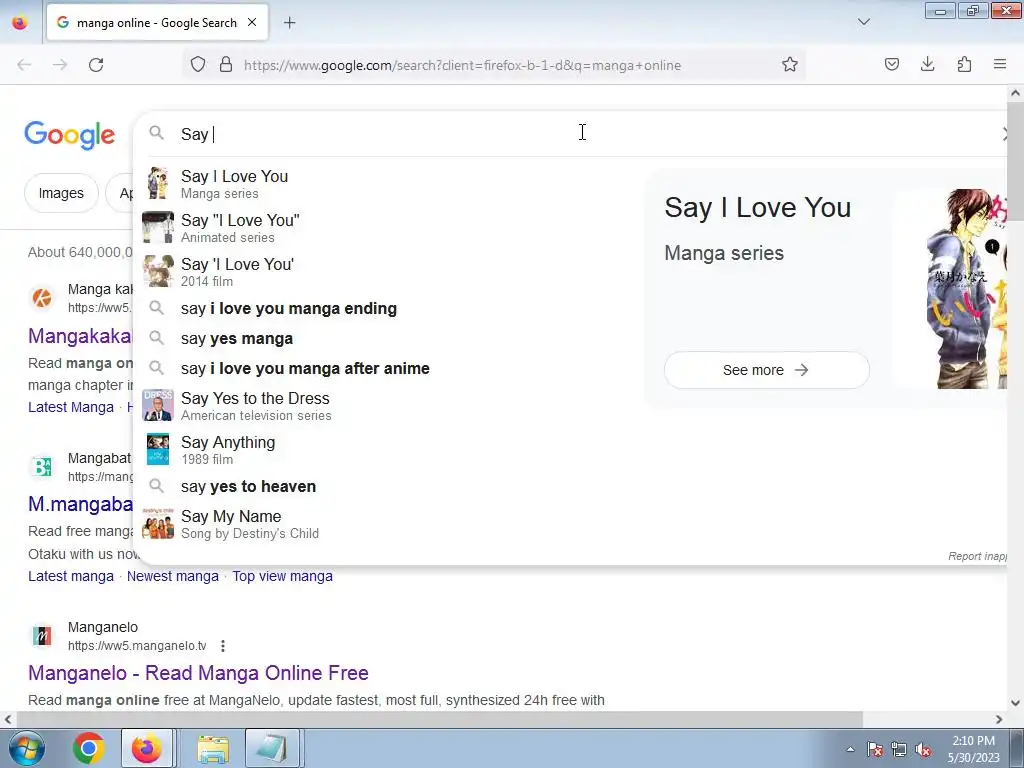The width and height of the screenshot is (1024, 768).
Task: Click the manga cover image in preview panel
Action: point(967,289)
